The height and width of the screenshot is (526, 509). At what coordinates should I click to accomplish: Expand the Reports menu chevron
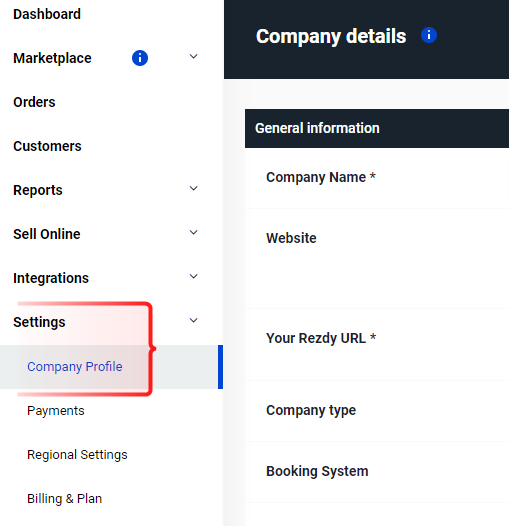(x=194, y=188)
